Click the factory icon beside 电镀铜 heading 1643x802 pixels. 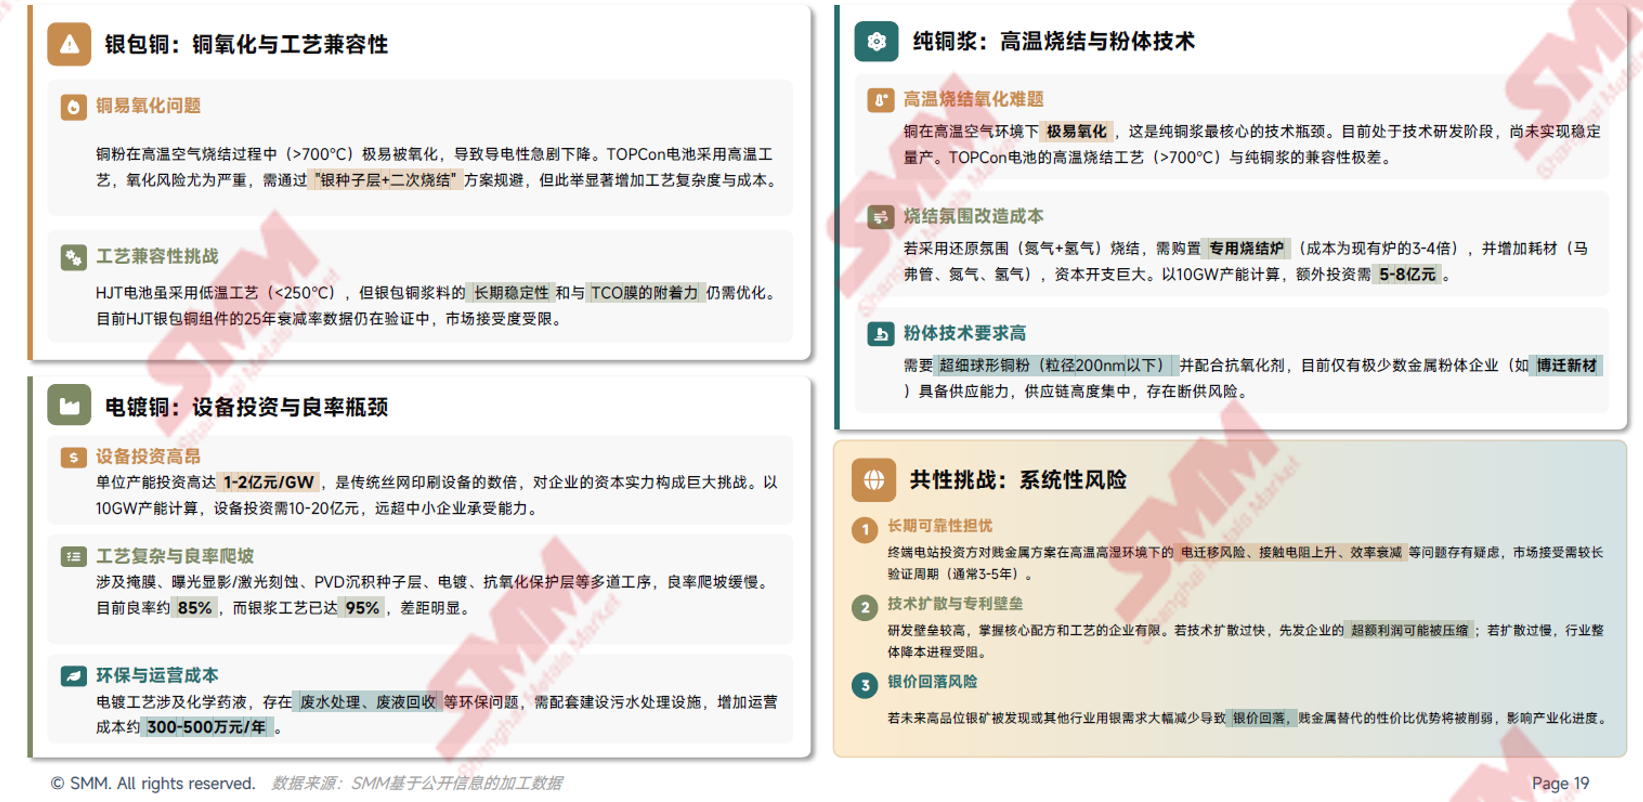pyautogui.click(x=69, y=406)
